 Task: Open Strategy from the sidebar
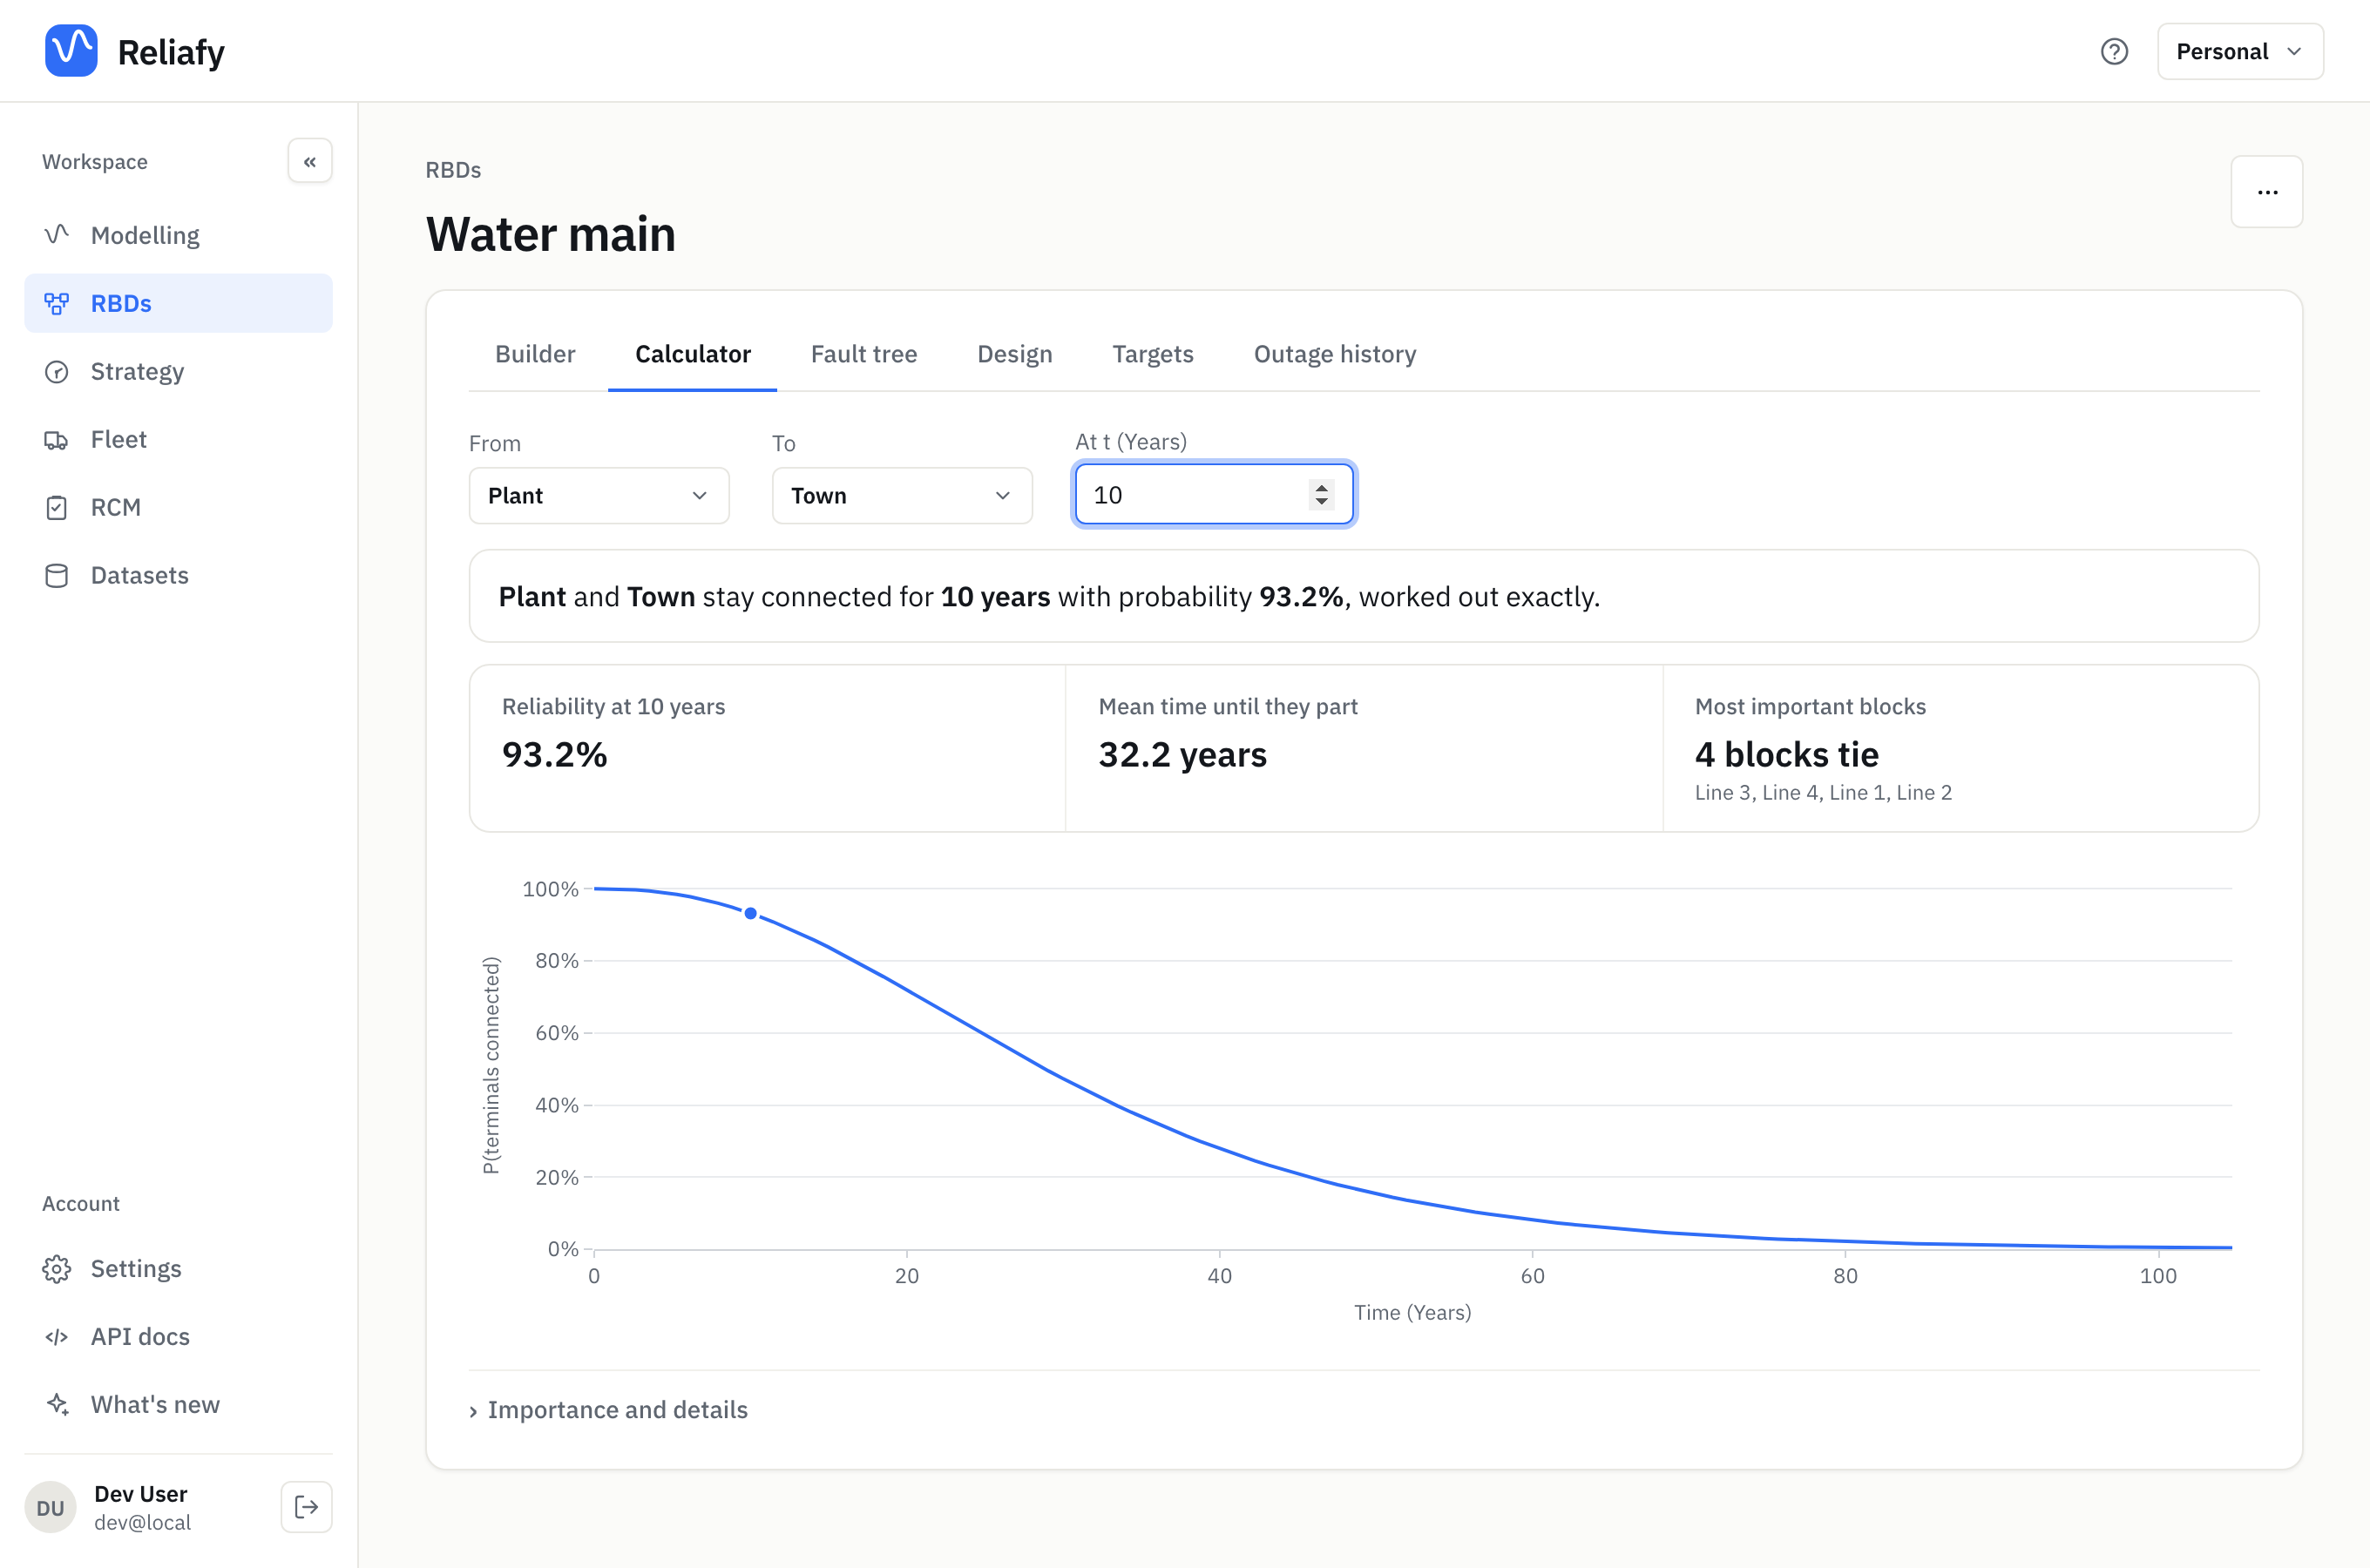(x=178, y=371)
